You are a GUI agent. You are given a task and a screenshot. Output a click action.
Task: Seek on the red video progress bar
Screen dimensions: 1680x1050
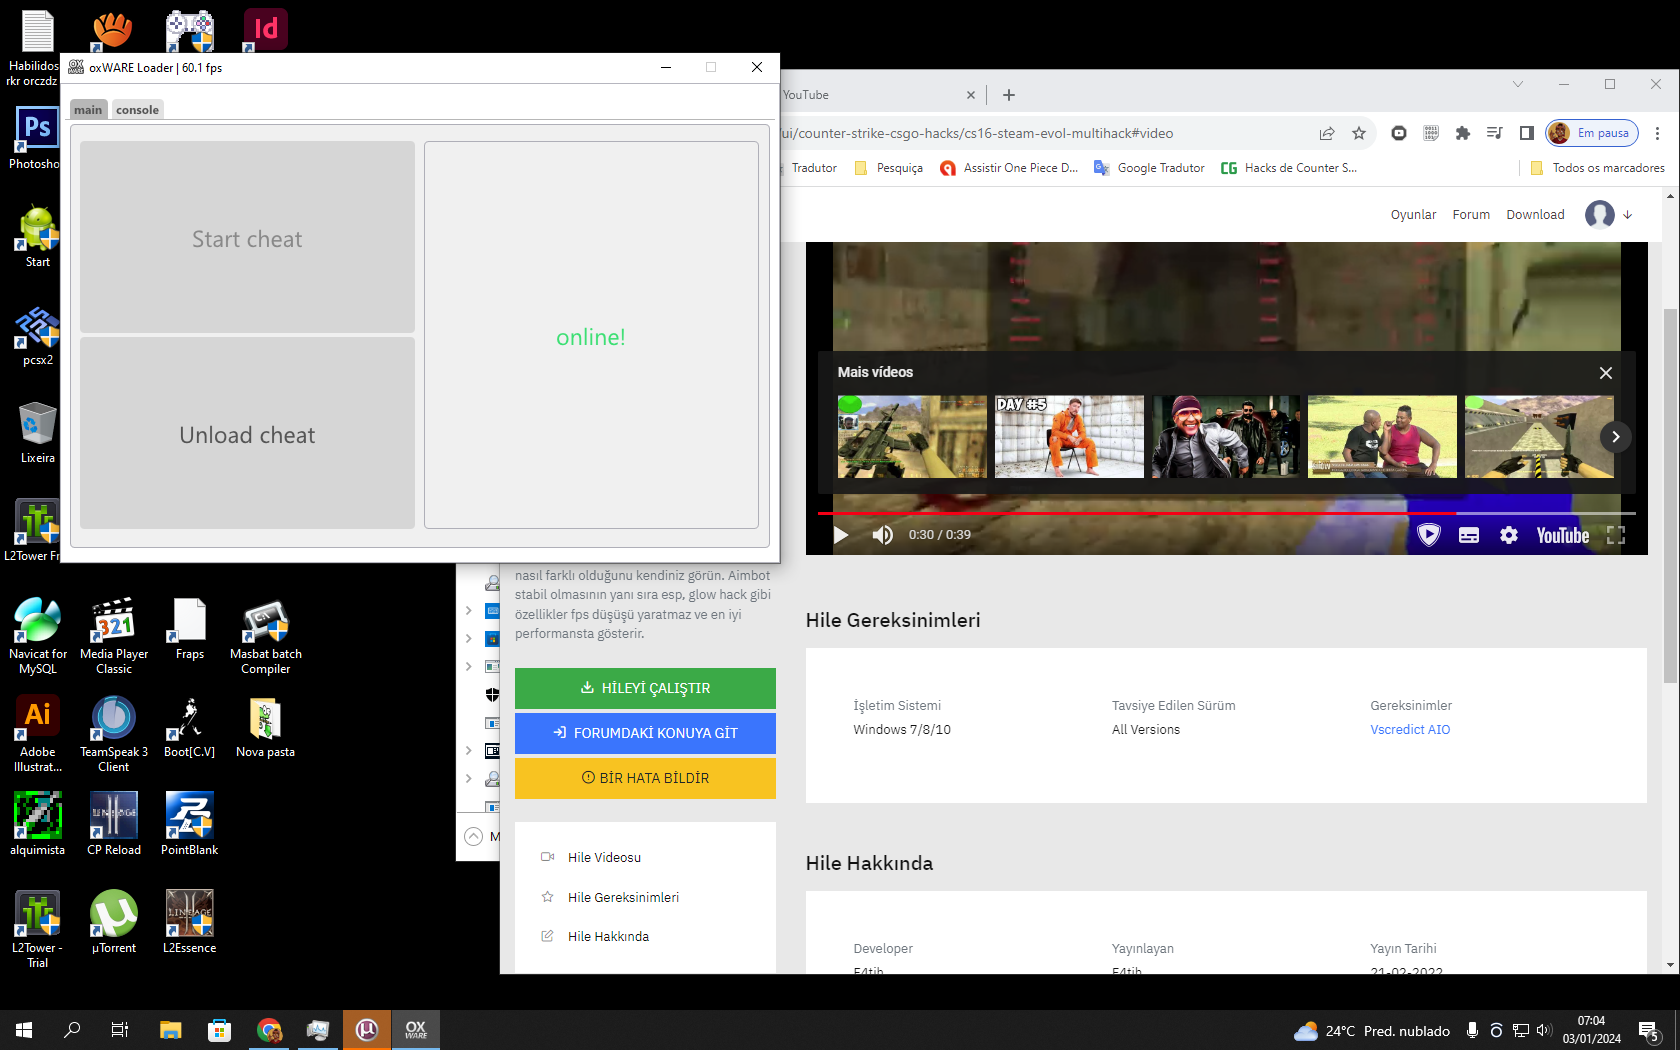coord(1226,513)
